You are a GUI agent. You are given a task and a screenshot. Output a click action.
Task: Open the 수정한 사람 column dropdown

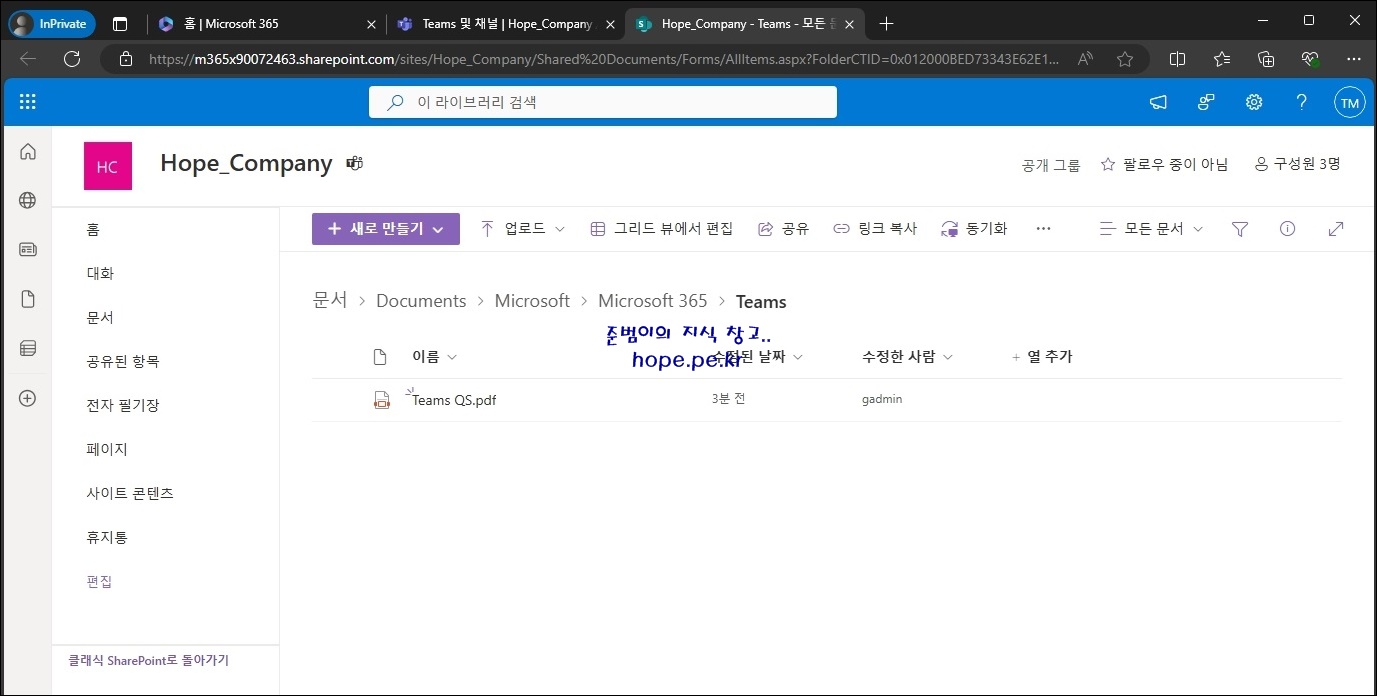(907, 357)
